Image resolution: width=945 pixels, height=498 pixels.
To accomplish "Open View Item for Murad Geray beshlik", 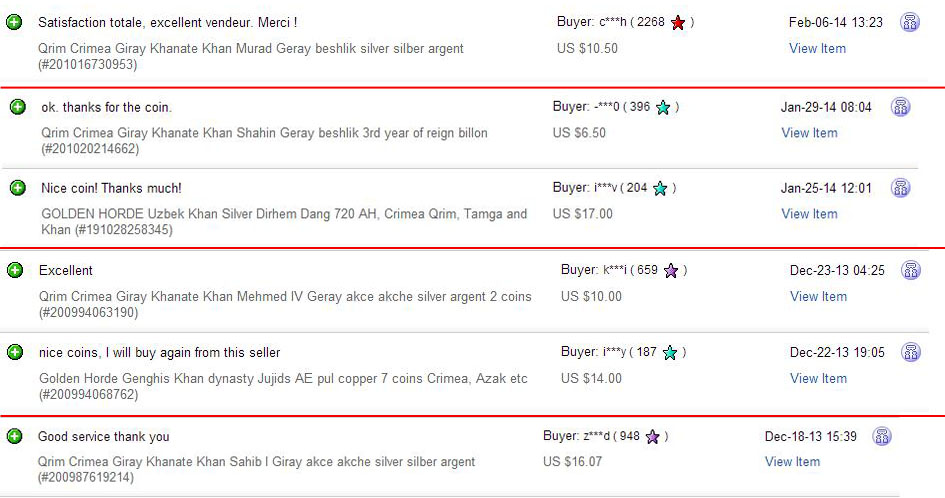I will [x=817, y=48].
